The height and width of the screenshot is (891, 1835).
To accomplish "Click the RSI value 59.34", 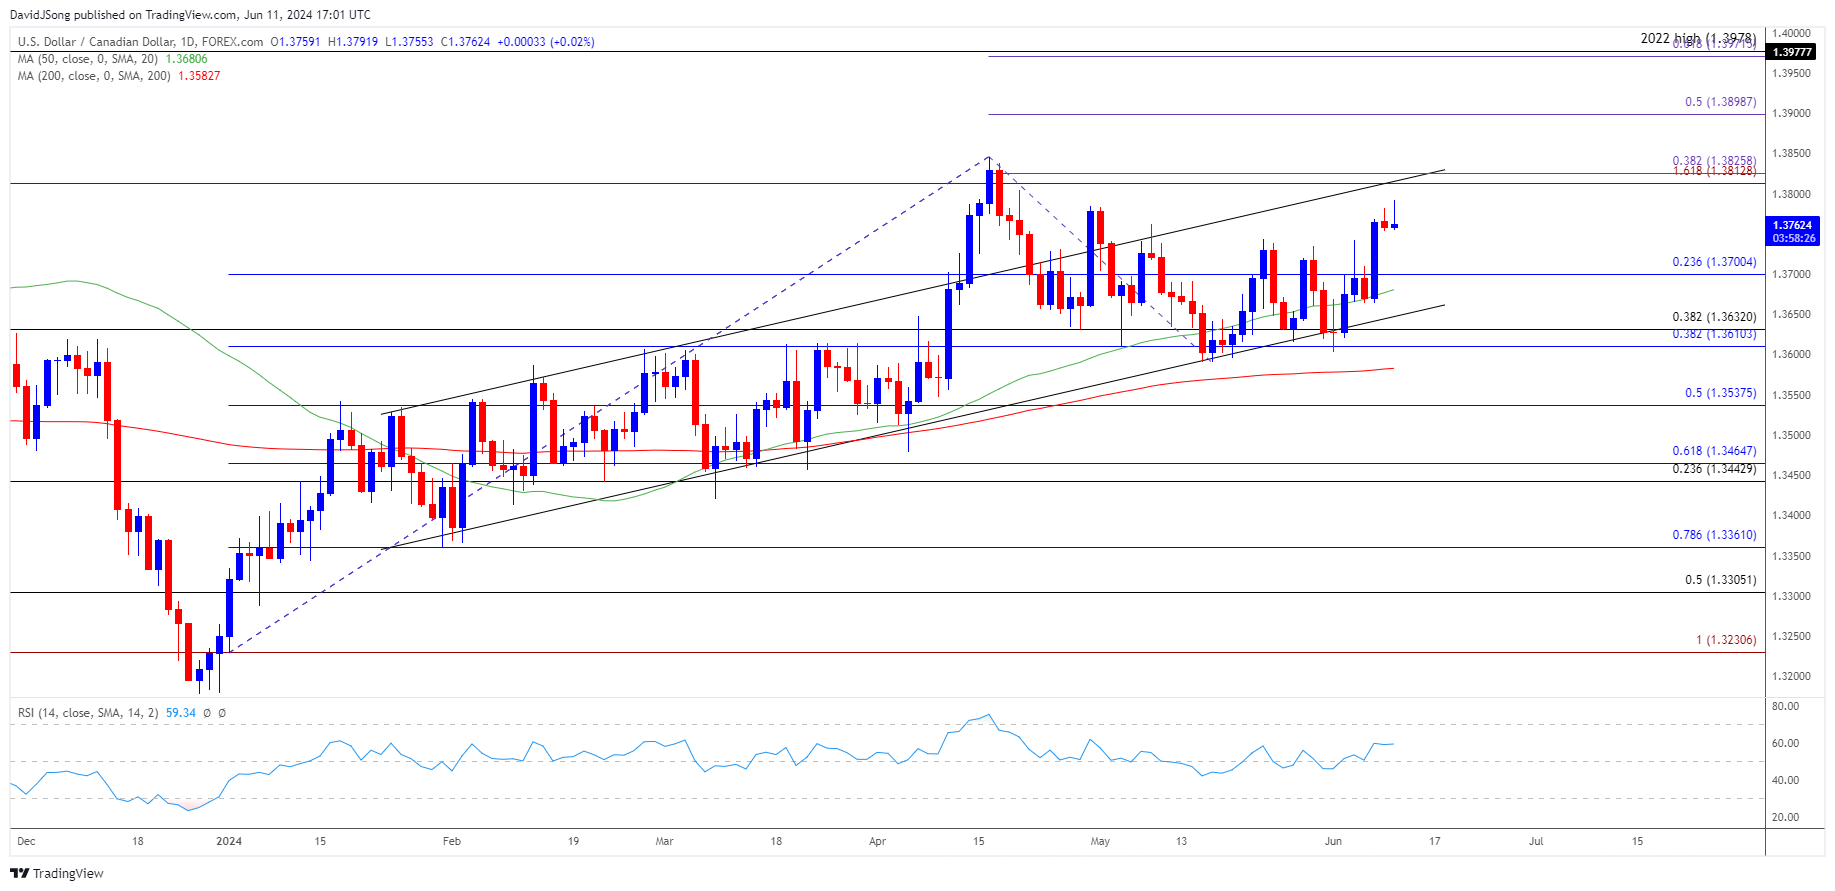I will (181, 713).
